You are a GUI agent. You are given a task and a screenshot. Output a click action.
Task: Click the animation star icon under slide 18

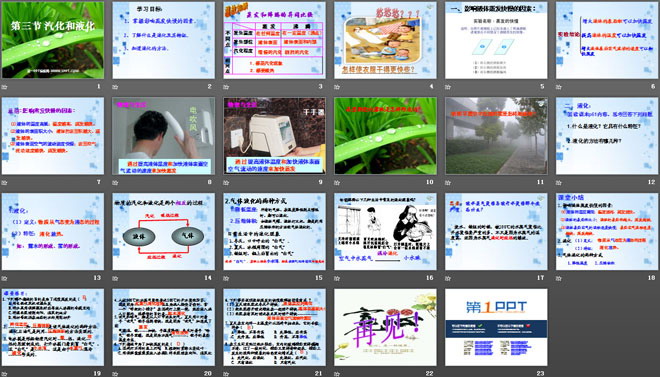click(559, 278)
